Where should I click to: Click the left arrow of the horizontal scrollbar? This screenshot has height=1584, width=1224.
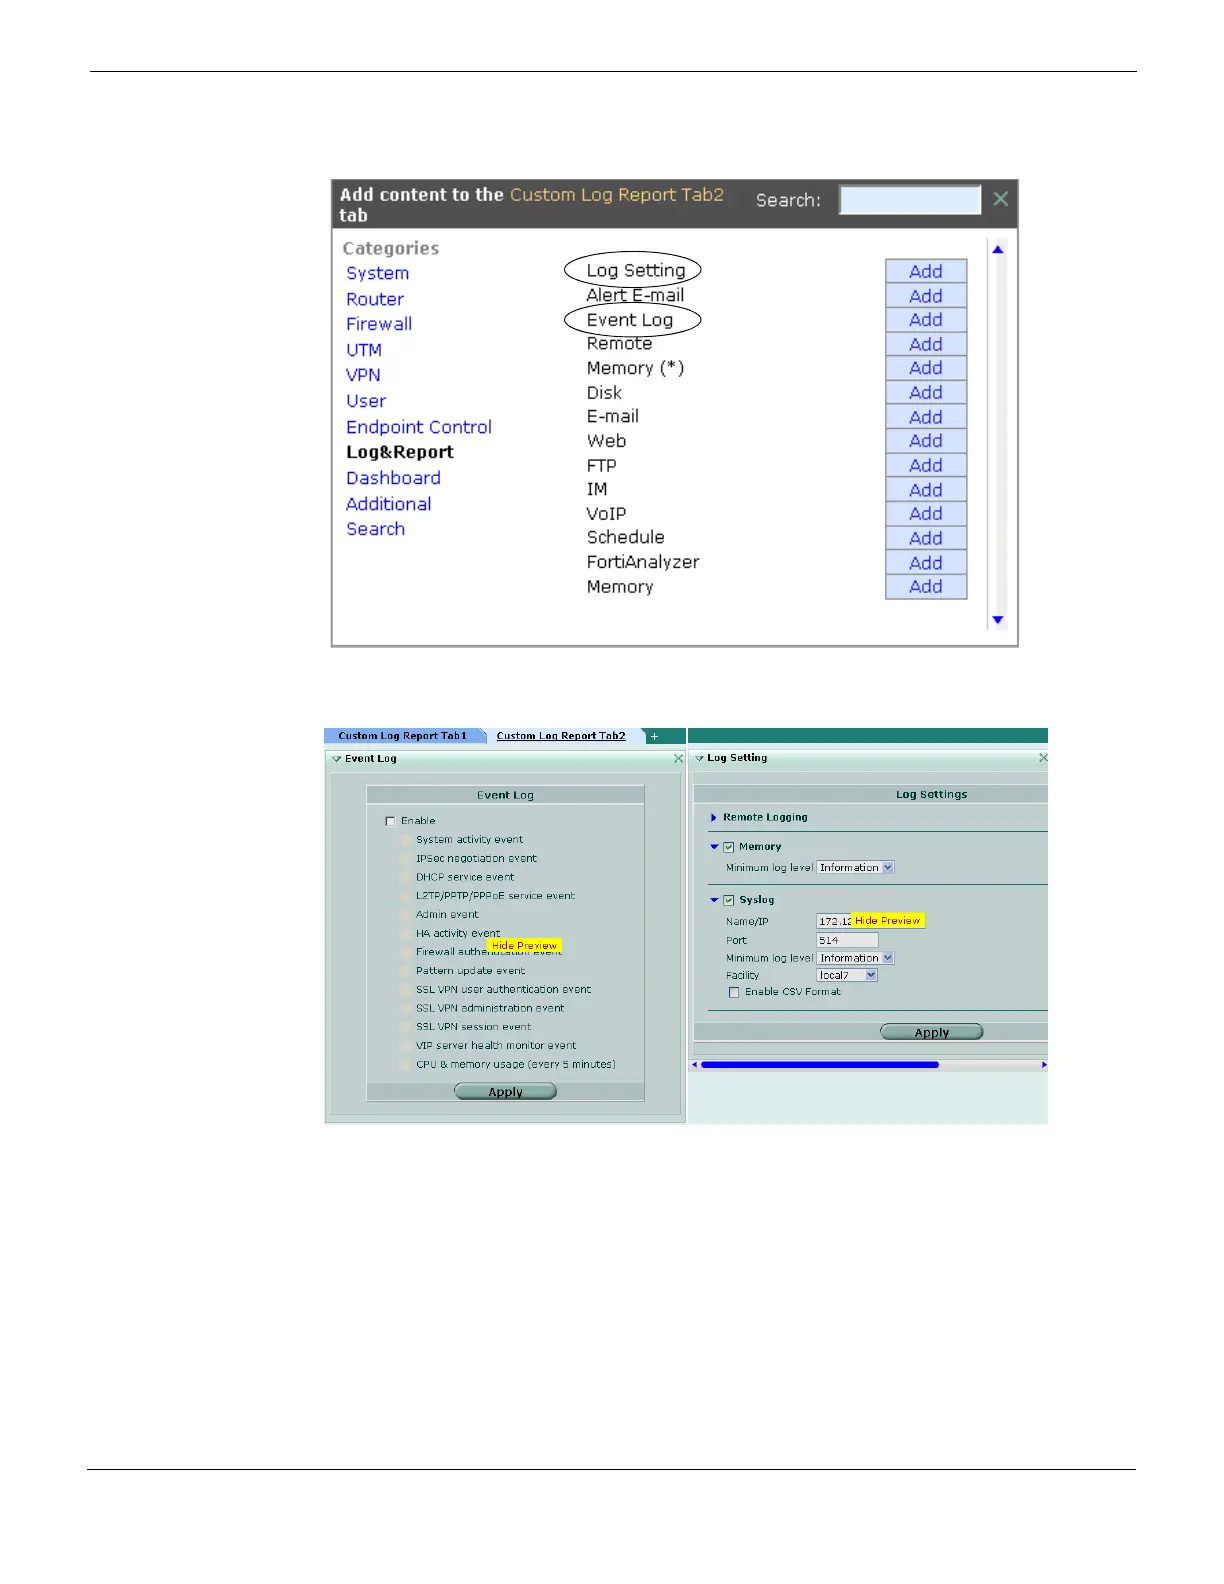695,1065
